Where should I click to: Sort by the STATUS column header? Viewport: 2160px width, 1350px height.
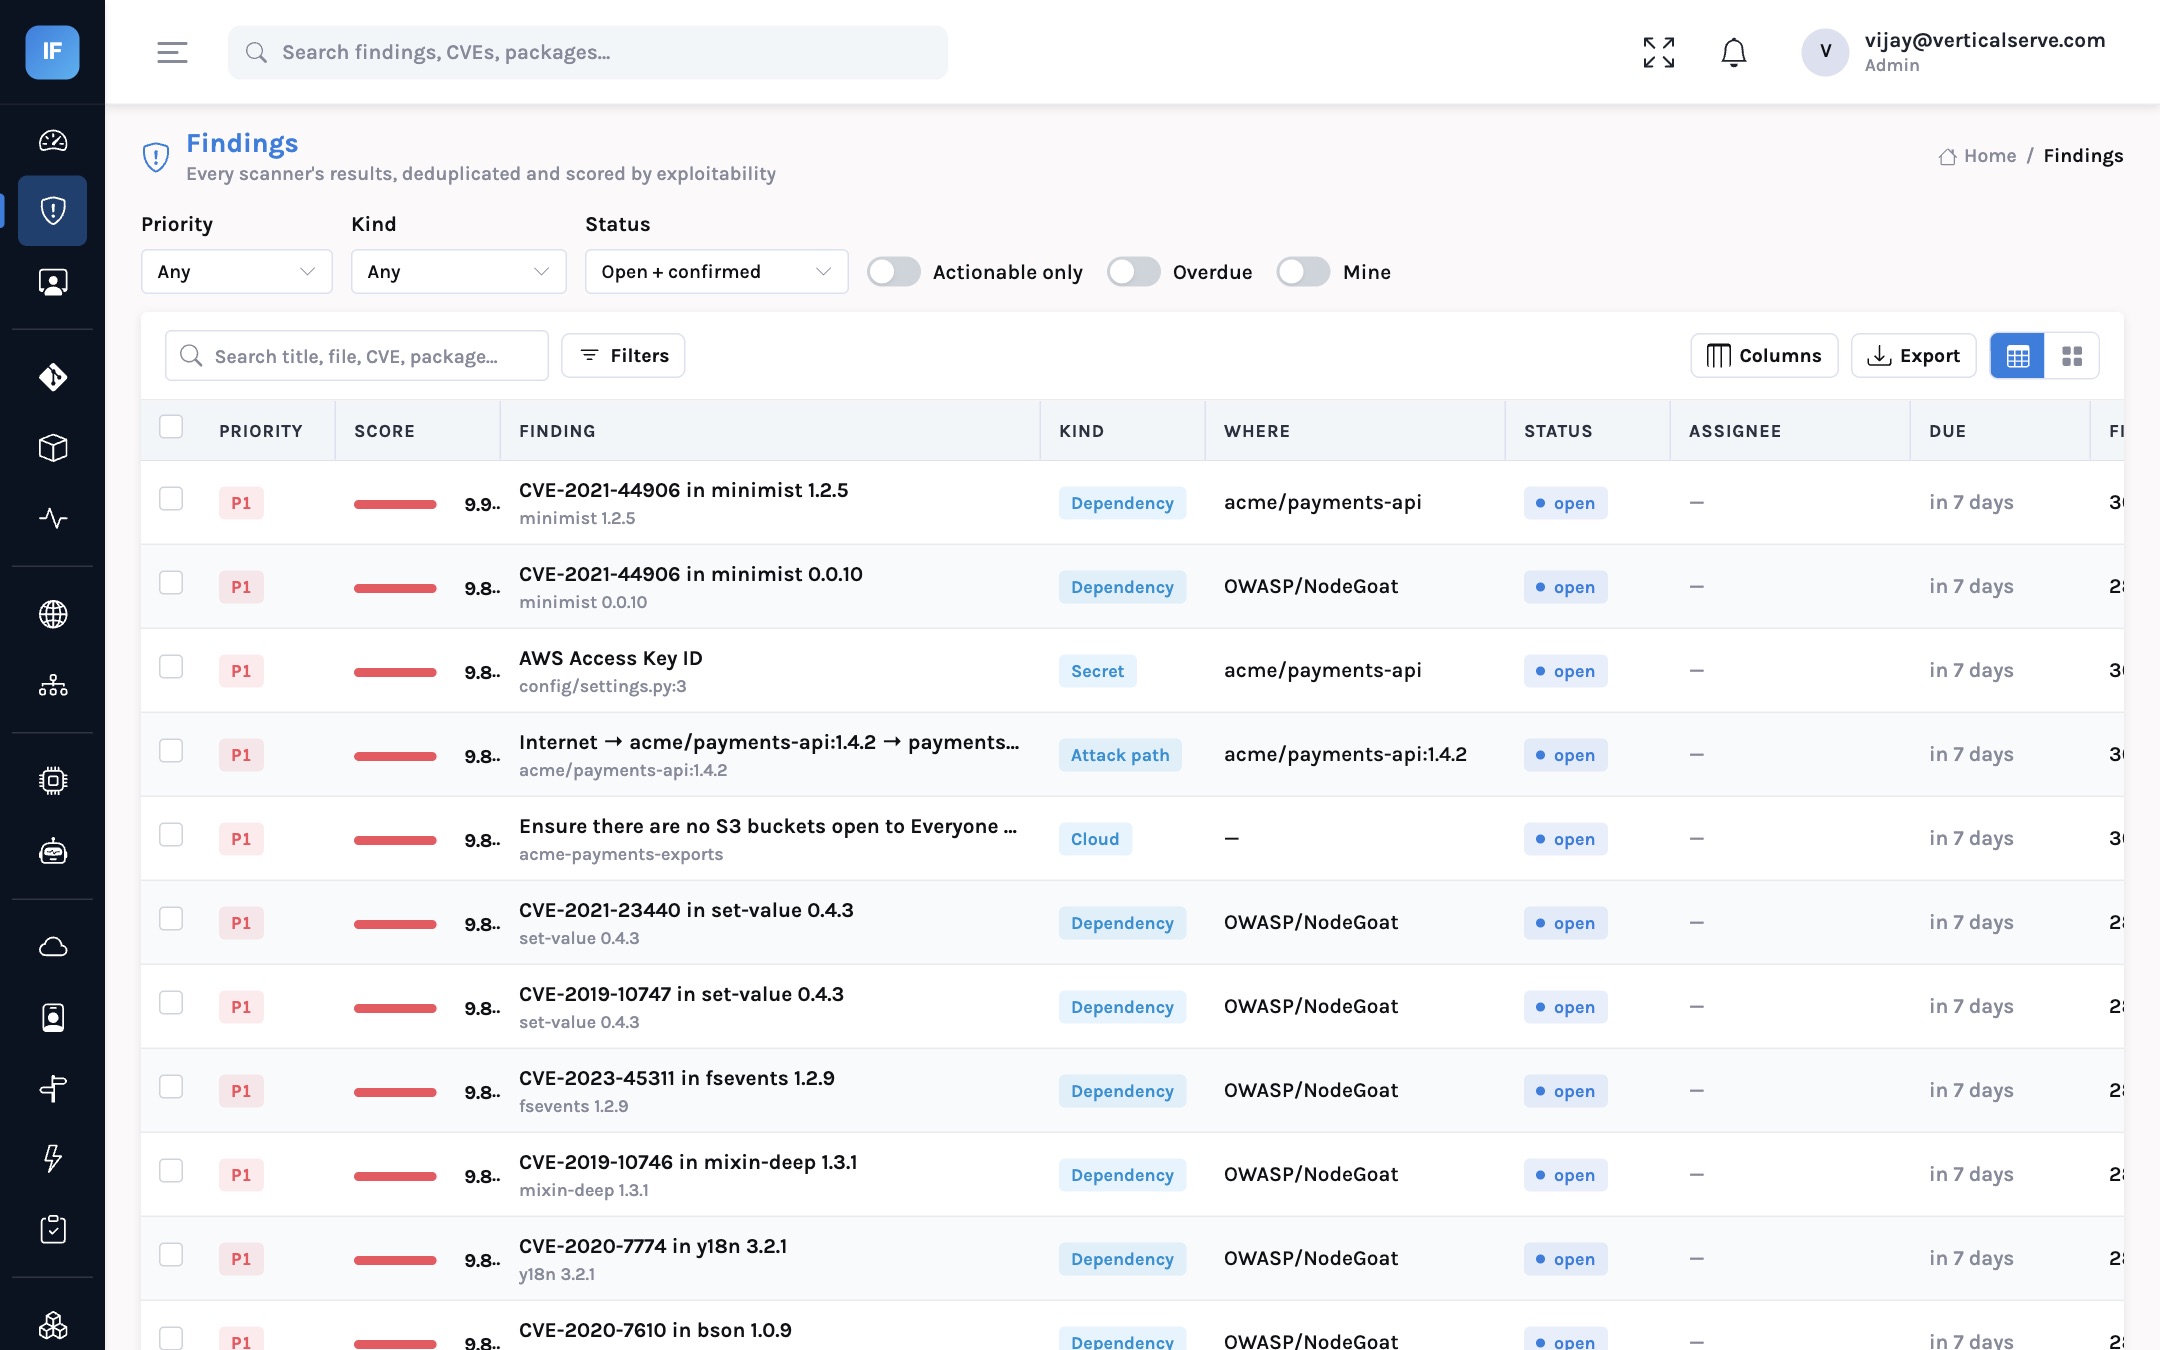click(x=1558, y=431)
